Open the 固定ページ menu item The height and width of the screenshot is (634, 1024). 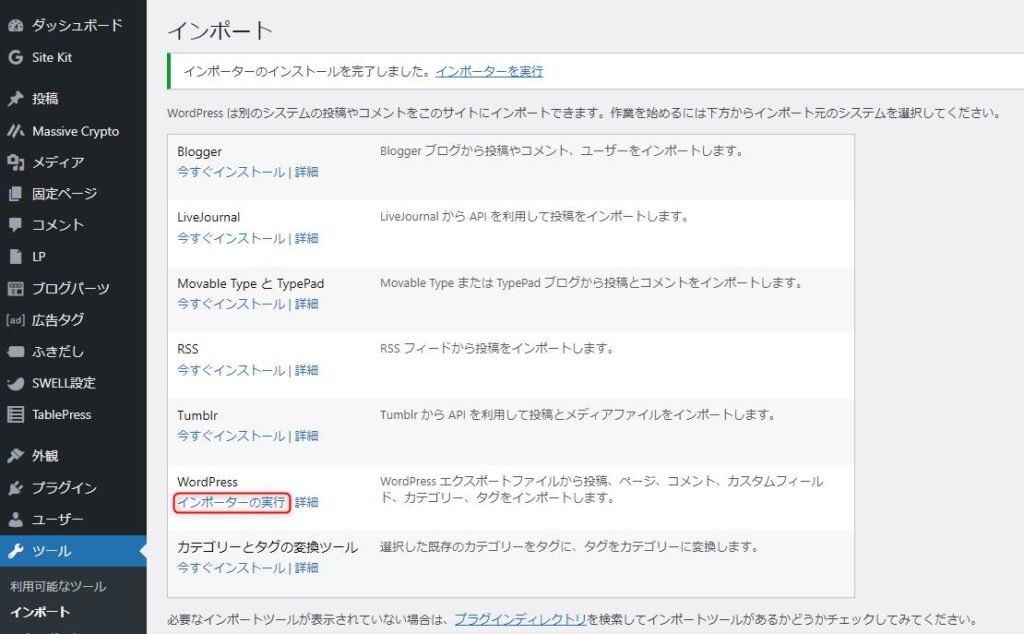[64, 194]
